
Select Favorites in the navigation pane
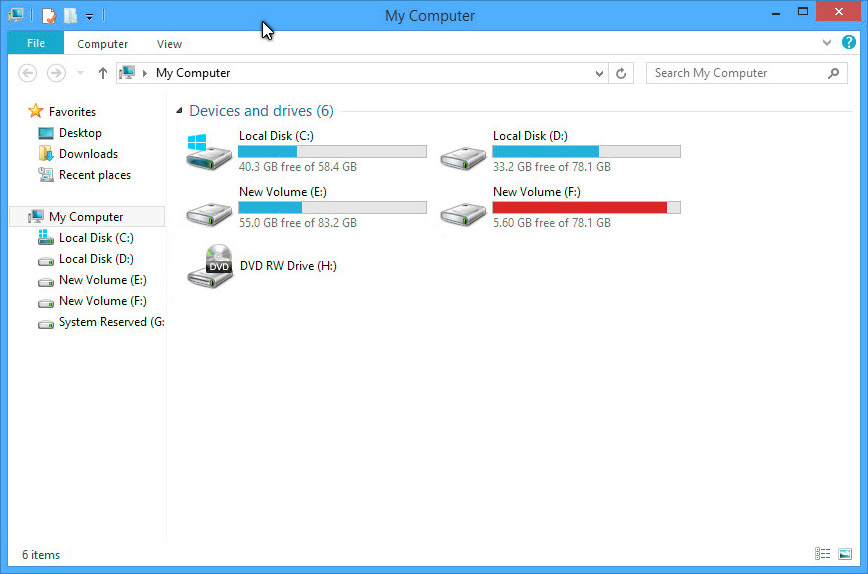[72, 112]
